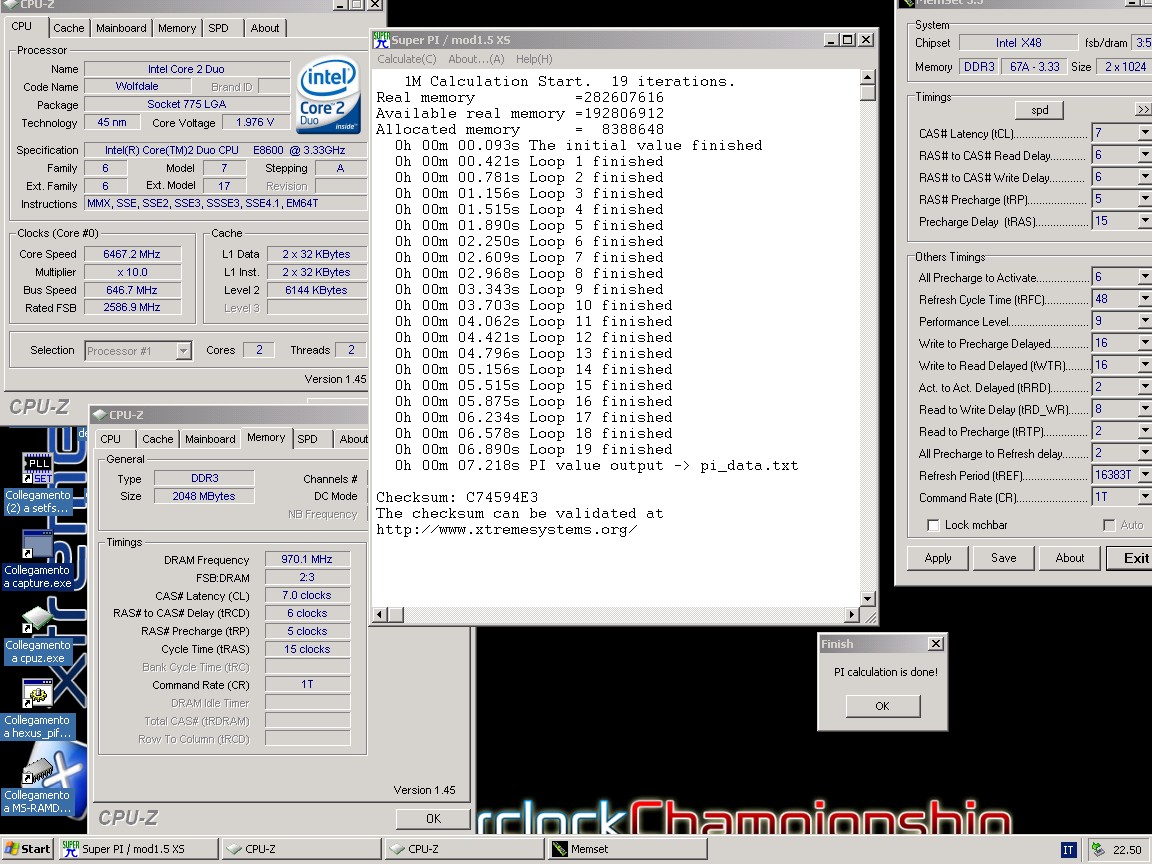
Task: Open RAS# to CAS# Write Delay dropdown
Action: pyautogui.click(x=1145, y=177)
